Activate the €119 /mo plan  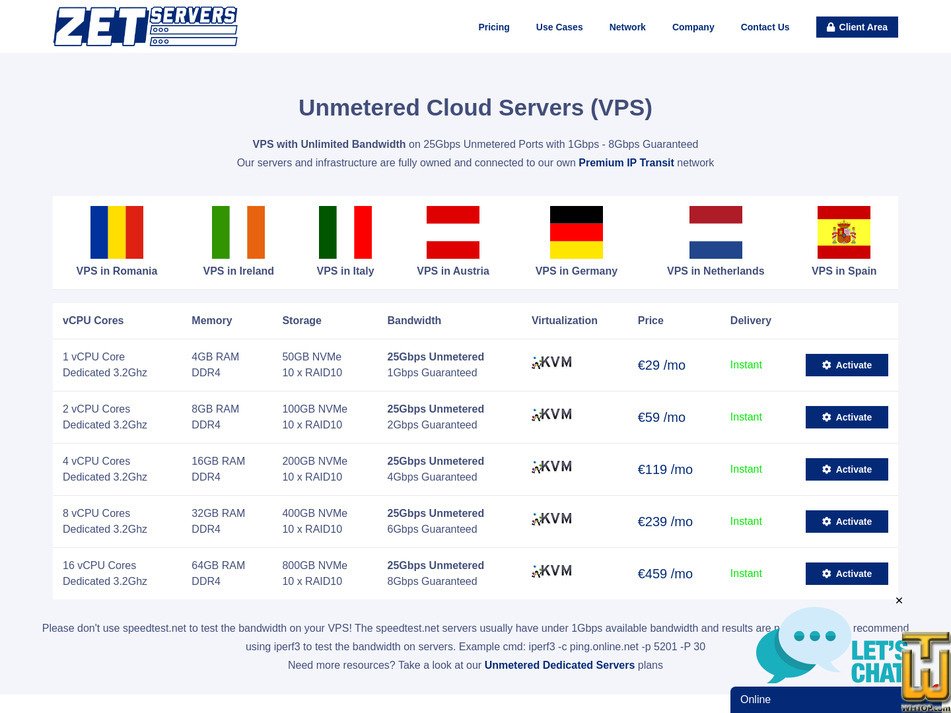846,469
